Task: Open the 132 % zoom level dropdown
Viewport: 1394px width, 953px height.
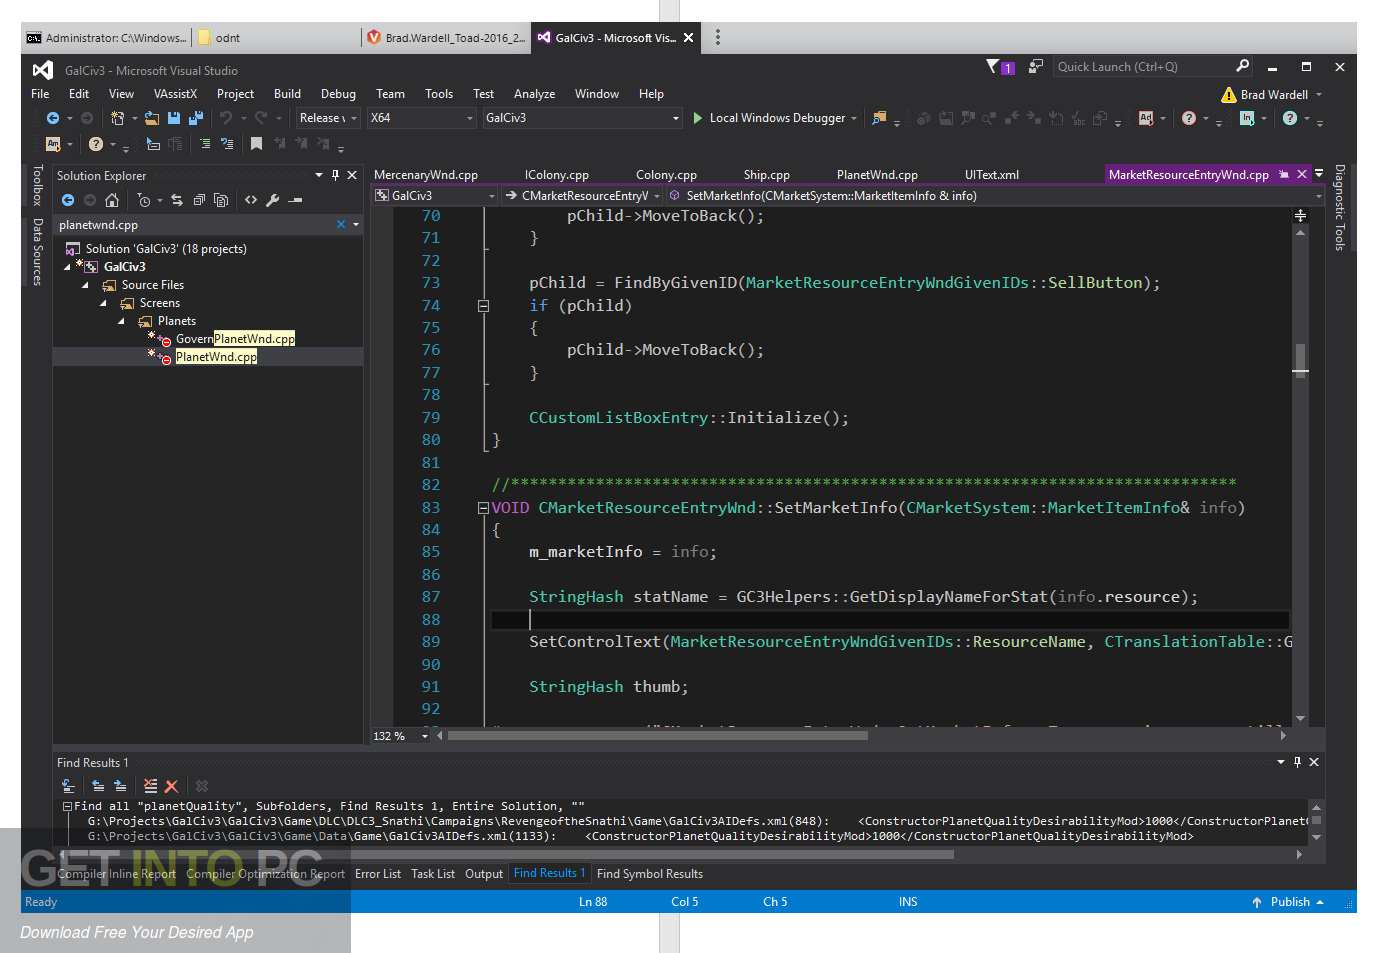Action: pyautogui.click(x=401, y=736)
